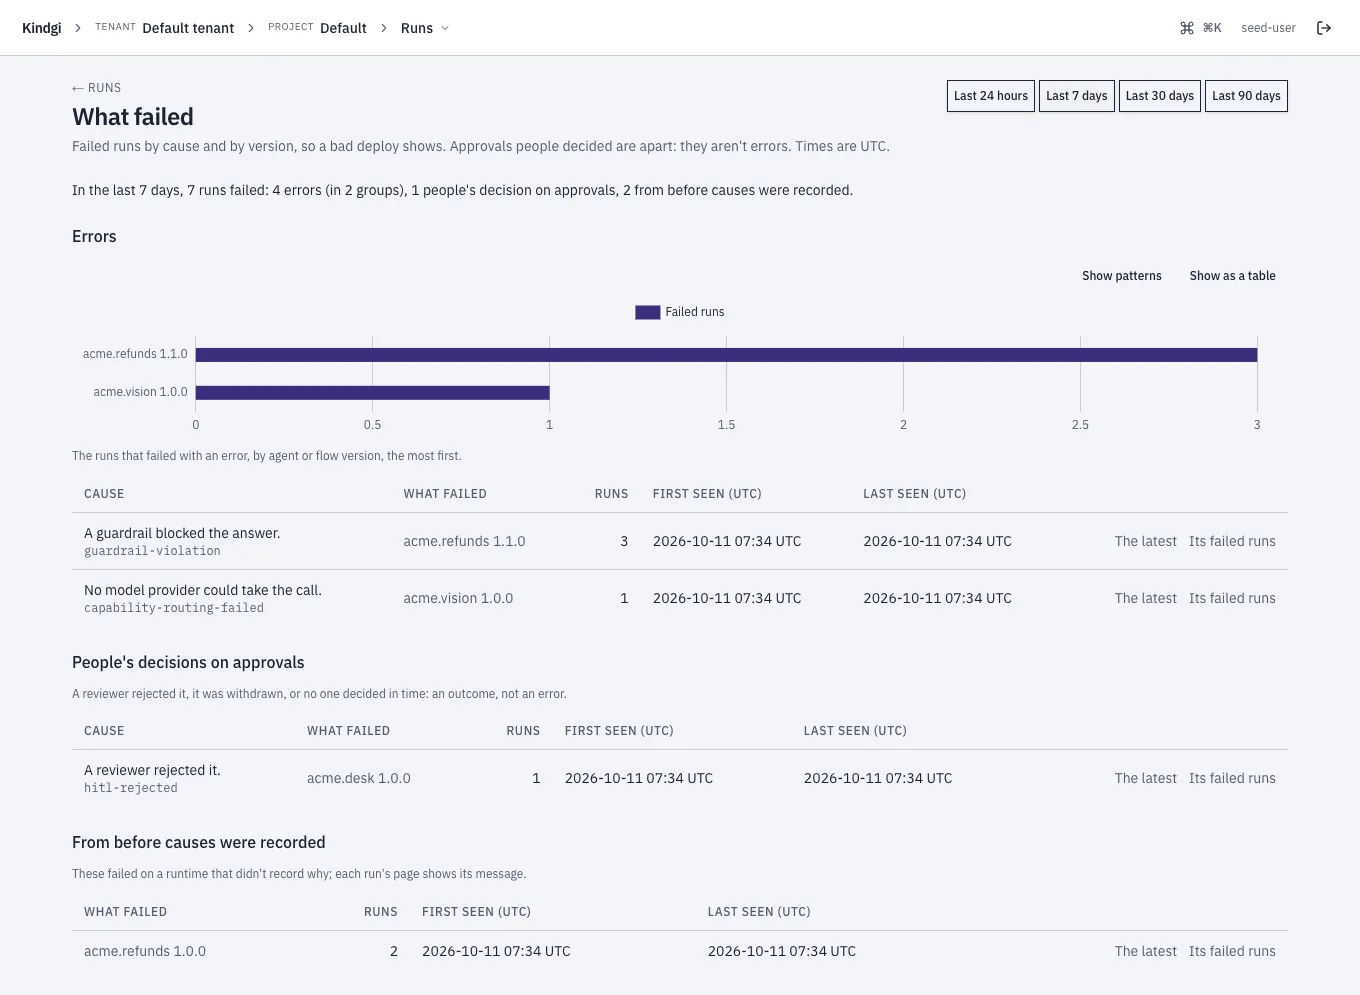1360x995 pixels.
Task: Click seed-user in the header
Action: 1268,28
